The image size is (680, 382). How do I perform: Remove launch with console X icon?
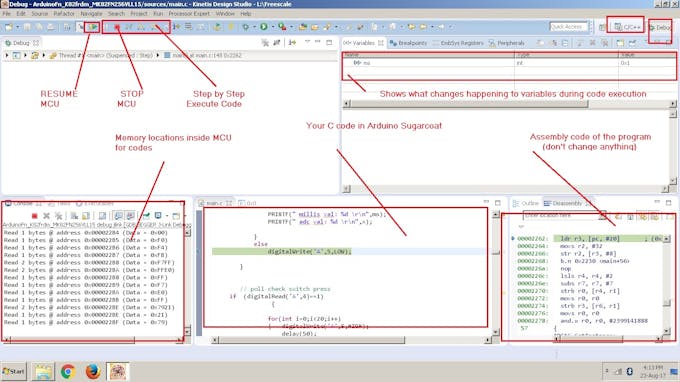46,215
